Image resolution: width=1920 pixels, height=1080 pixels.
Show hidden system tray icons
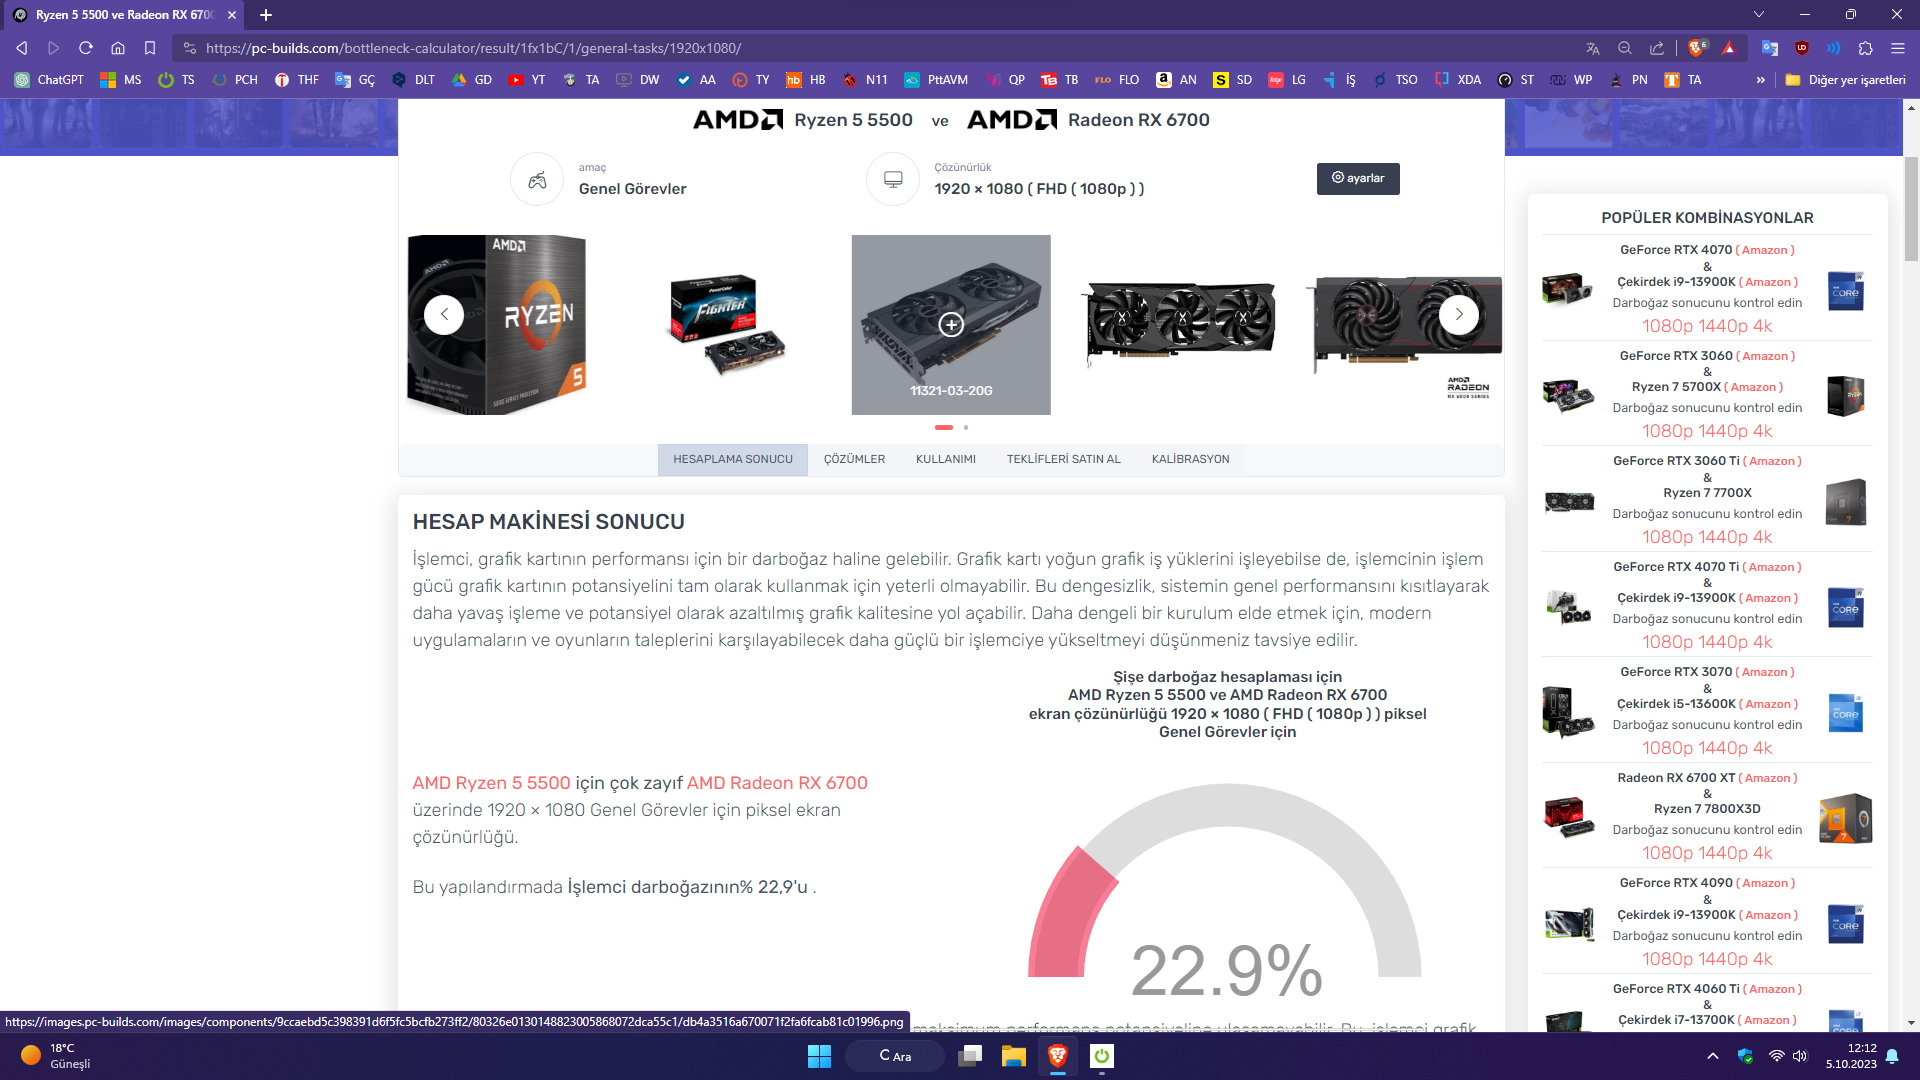(x=1713, y=1056)
